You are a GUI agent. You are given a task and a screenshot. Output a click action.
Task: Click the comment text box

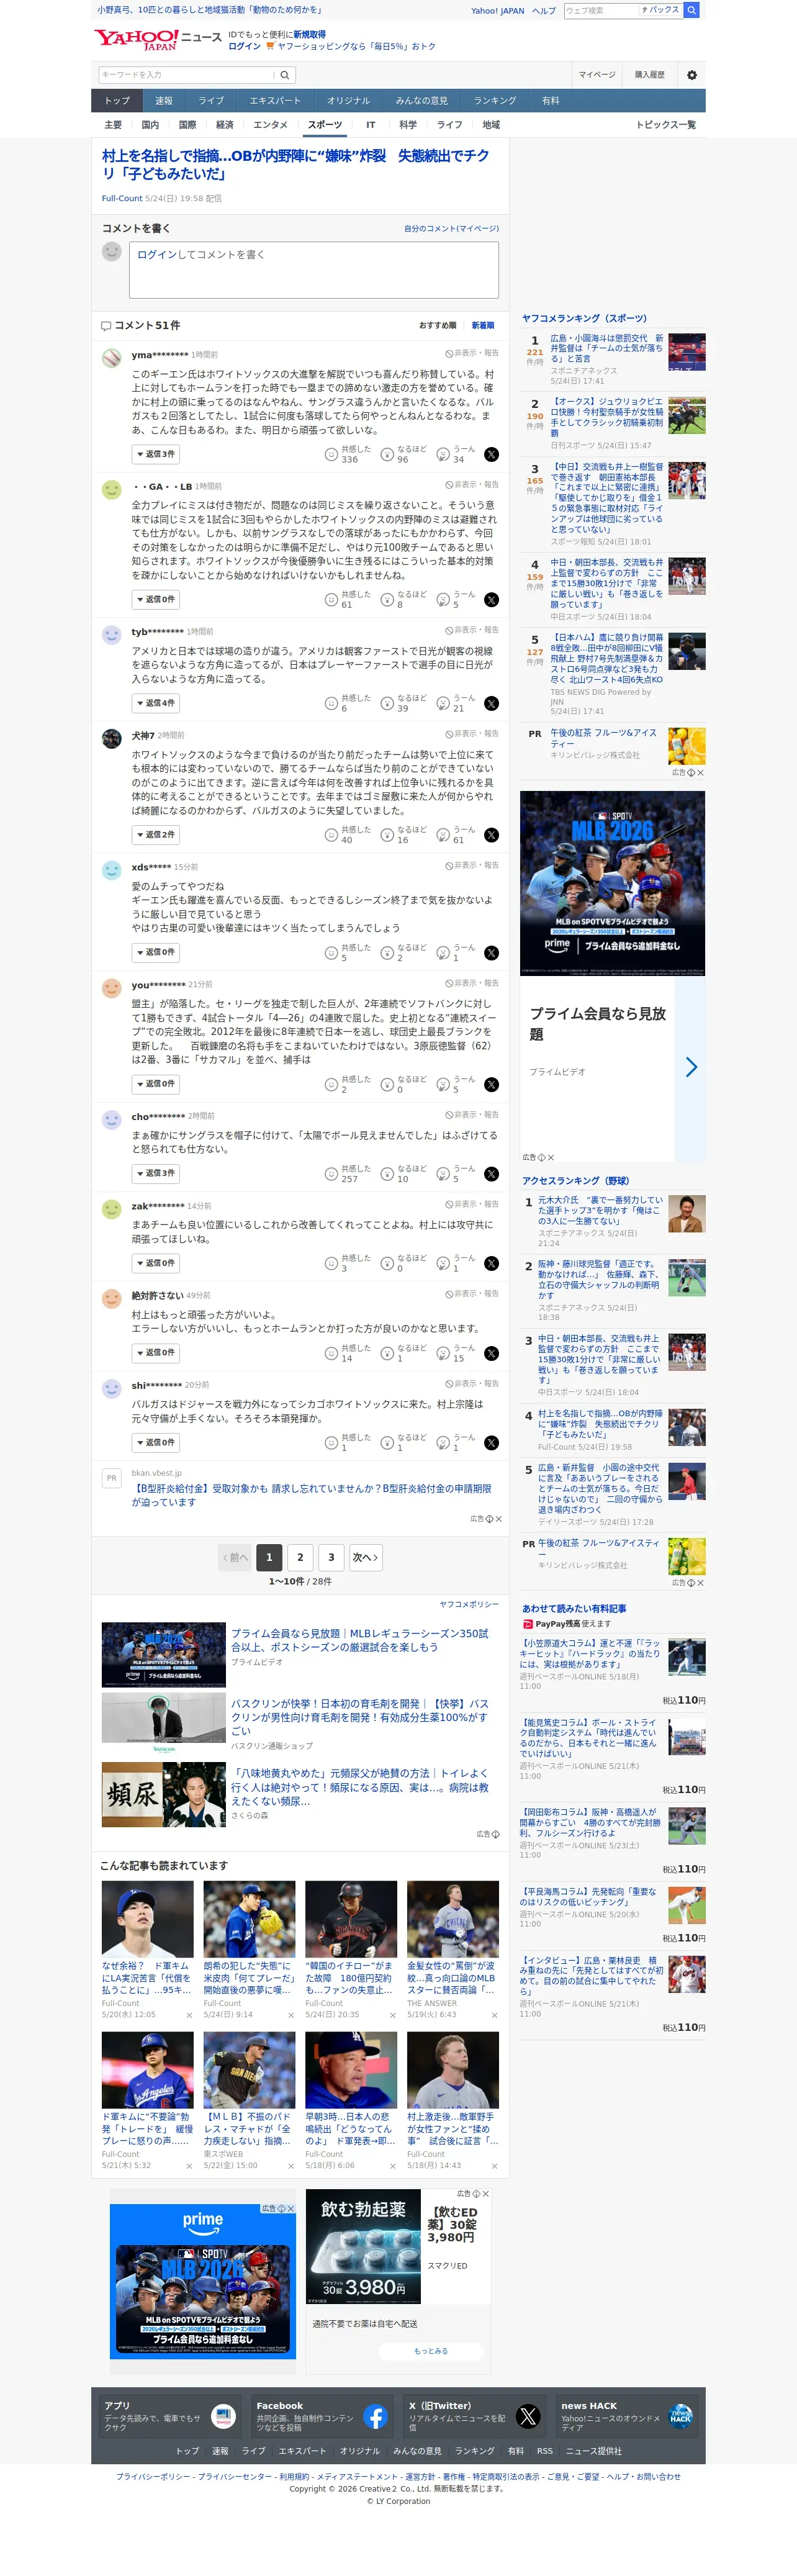click(314, 270)
